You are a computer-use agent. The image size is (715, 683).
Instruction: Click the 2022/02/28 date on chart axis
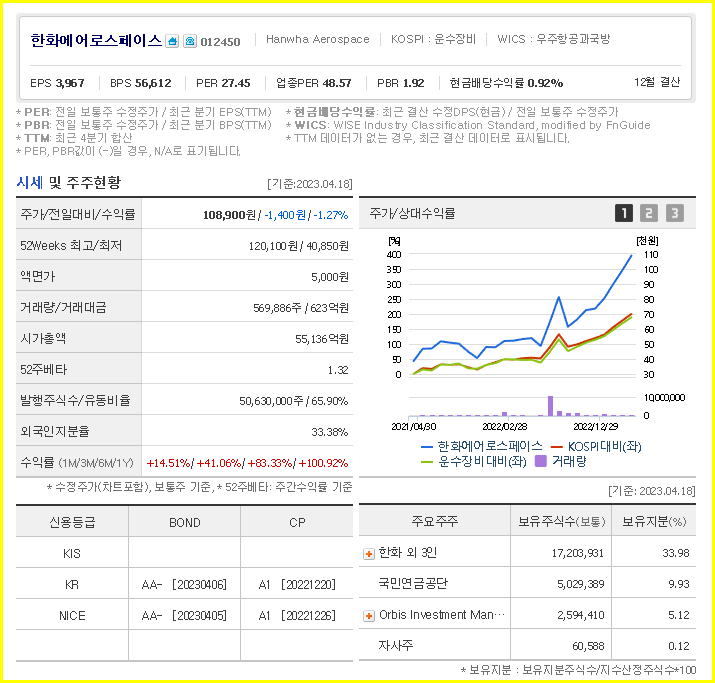(x=505, y=427)
